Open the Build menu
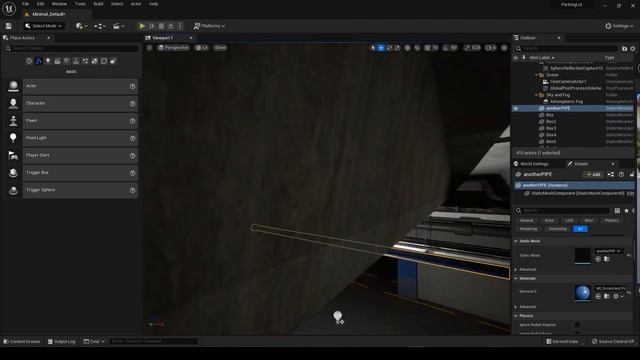 click(x=98, y=4)
